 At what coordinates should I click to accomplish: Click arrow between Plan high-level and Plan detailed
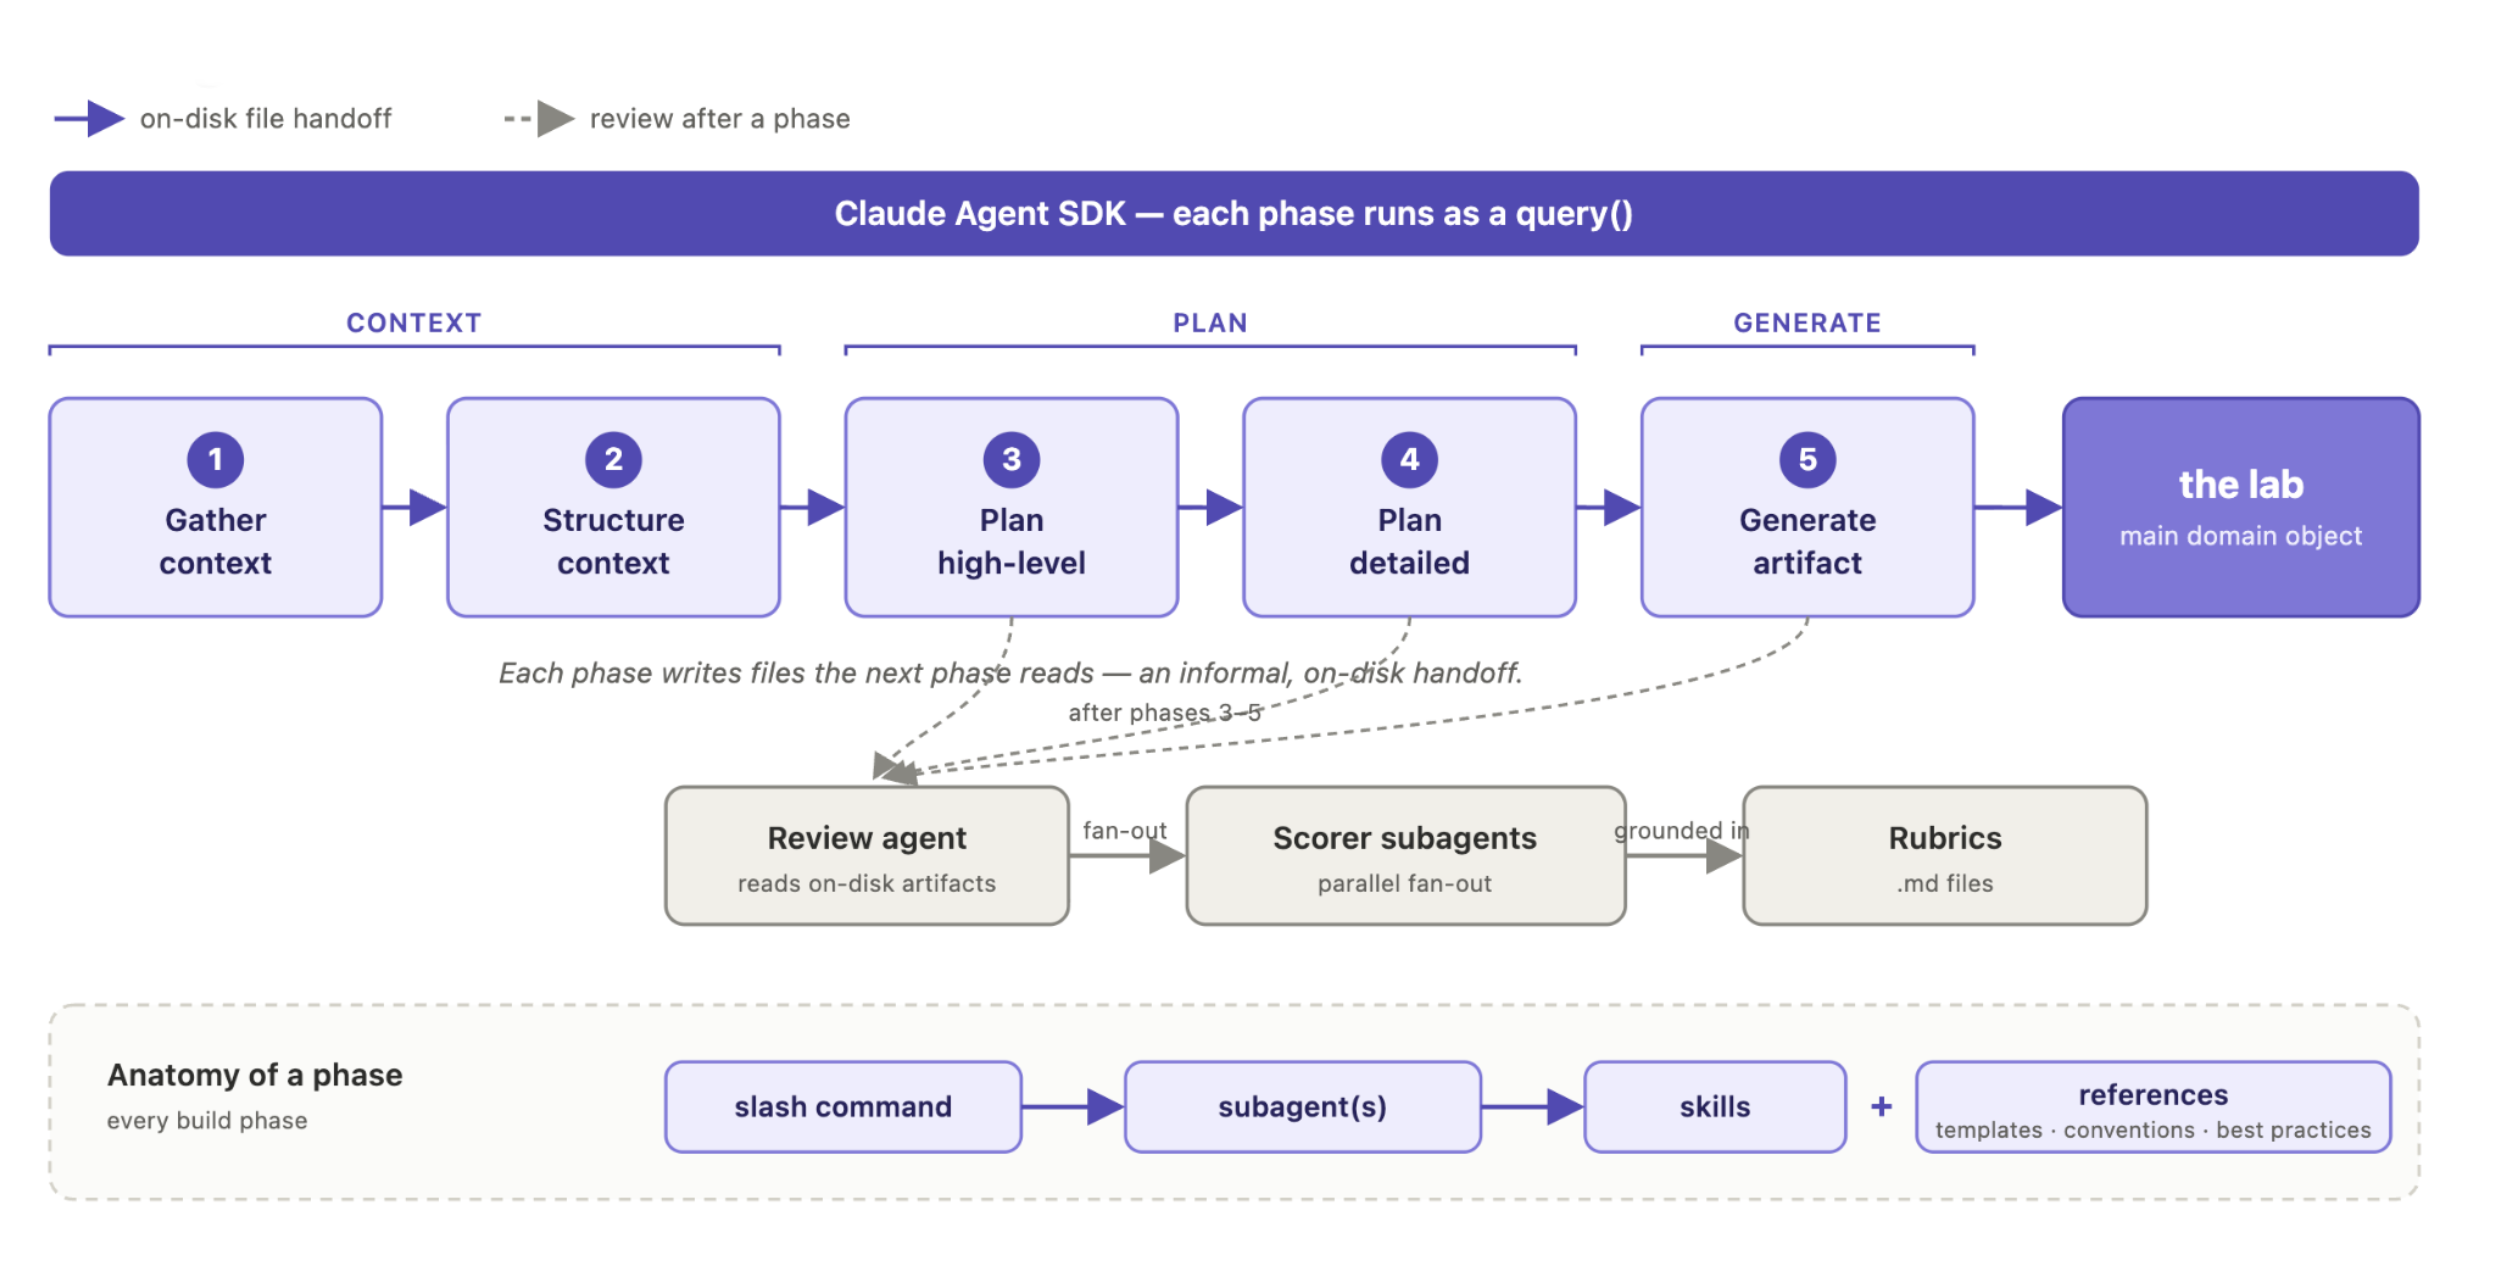click(x=1210, y=507)
